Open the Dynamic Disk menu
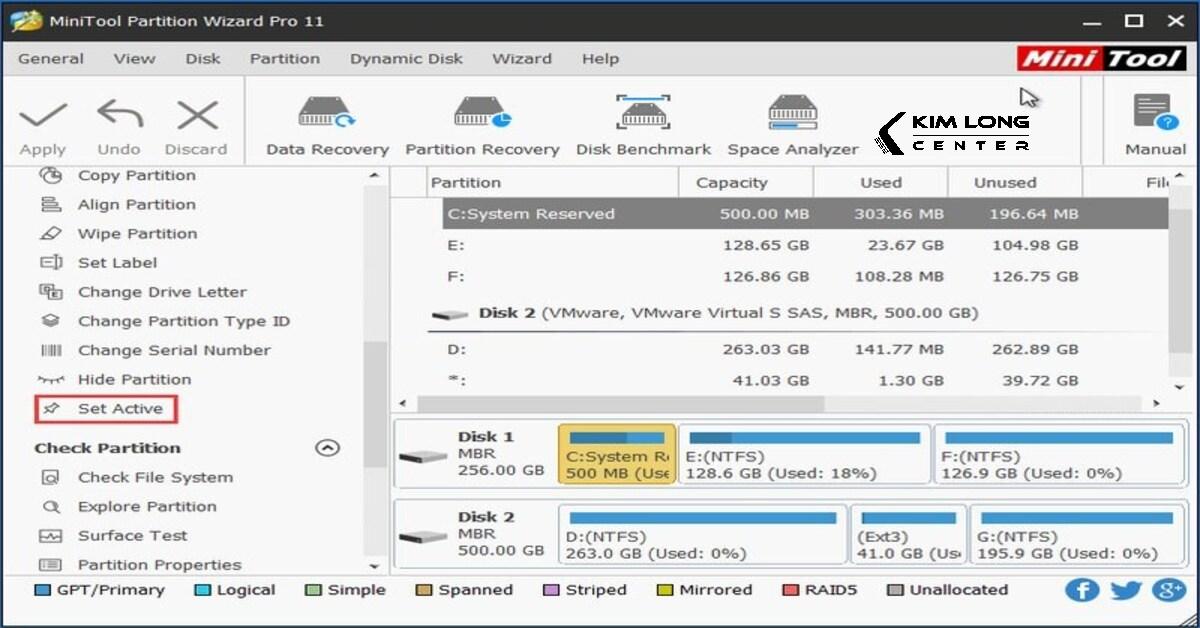Image resolution: width=1200 pixels, height=628 pixels. coord(406,59)
